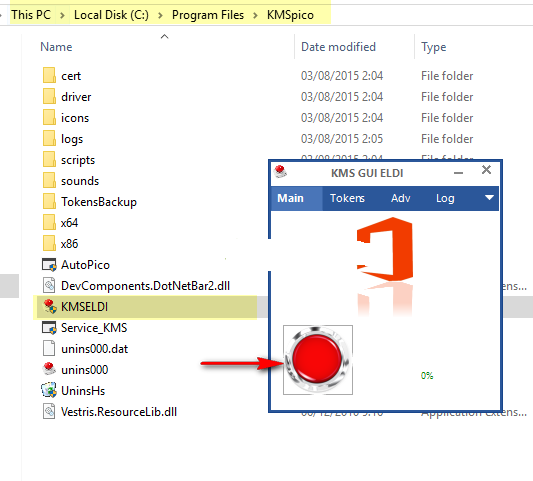Select the file name UninsHs

click(83, 391)
